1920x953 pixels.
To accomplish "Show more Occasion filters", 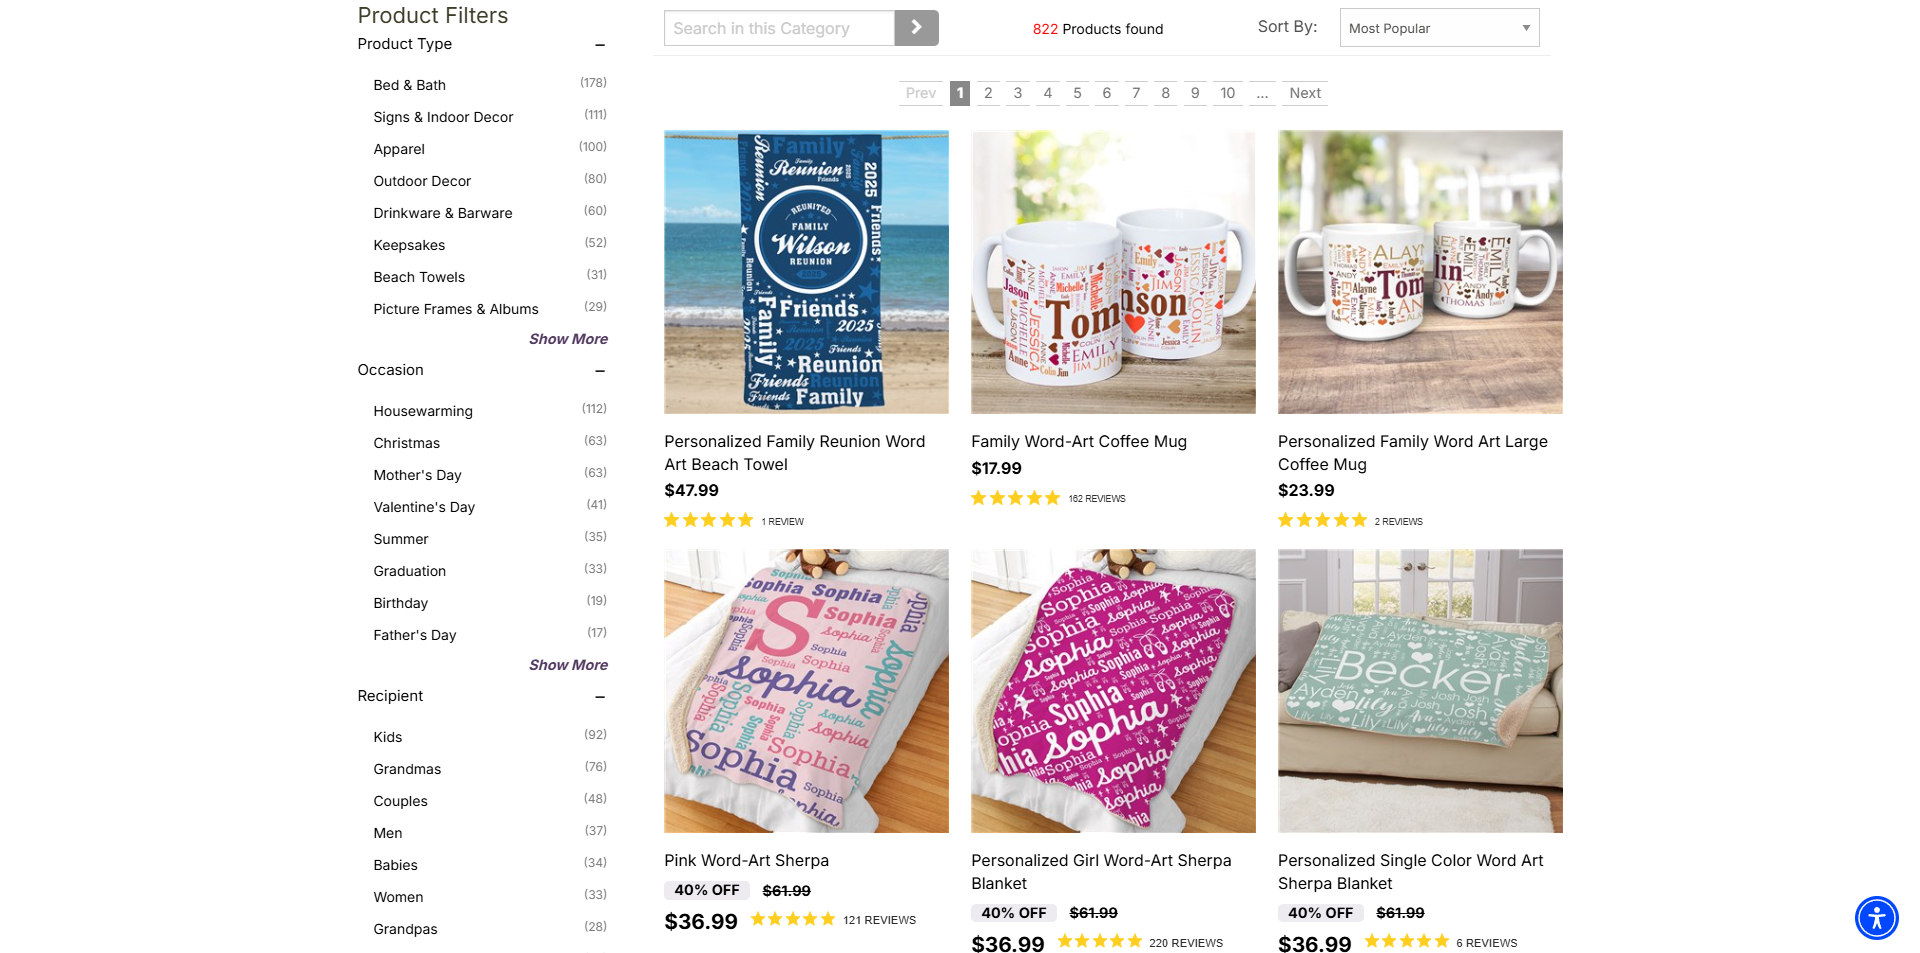I will click(x=568, y=665).
